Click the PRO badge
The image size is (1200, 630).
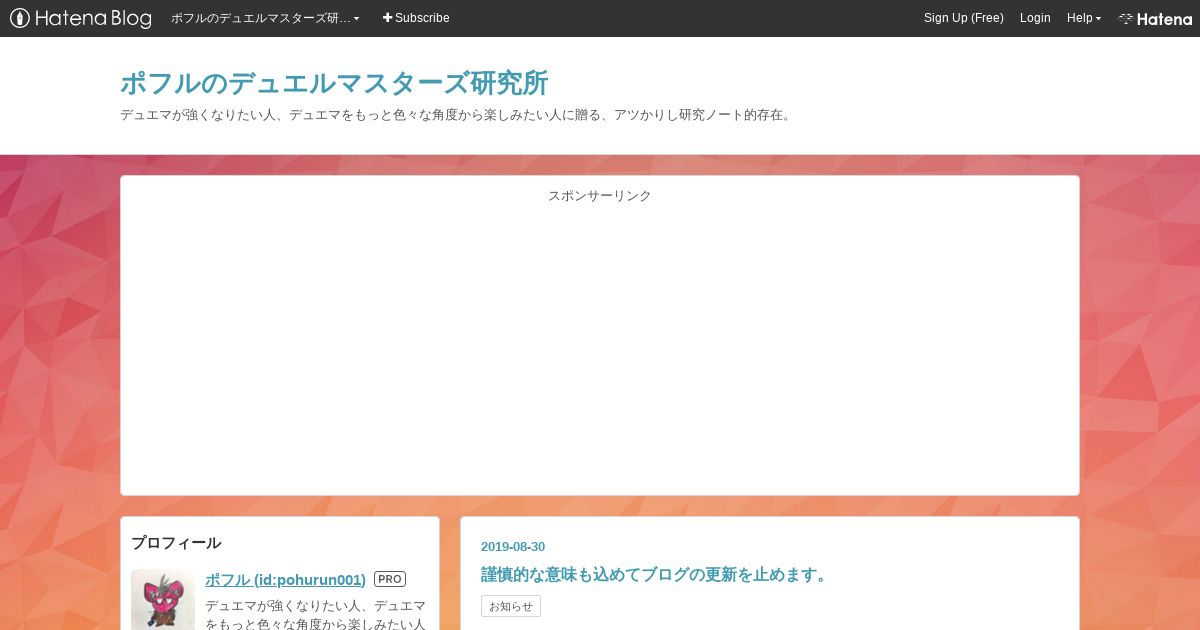click(390, 579)
